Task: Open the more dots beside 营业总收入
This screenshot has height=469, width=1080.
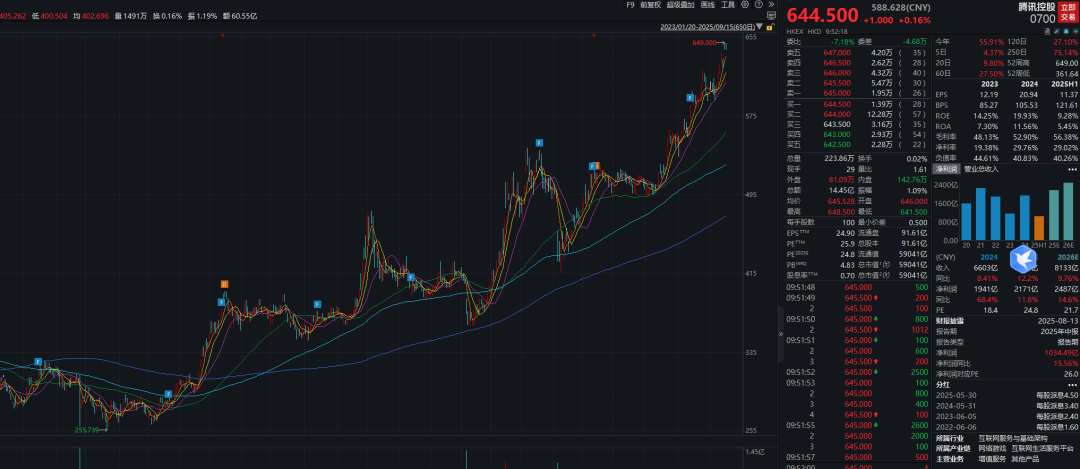Action: tap(1072, 169)
